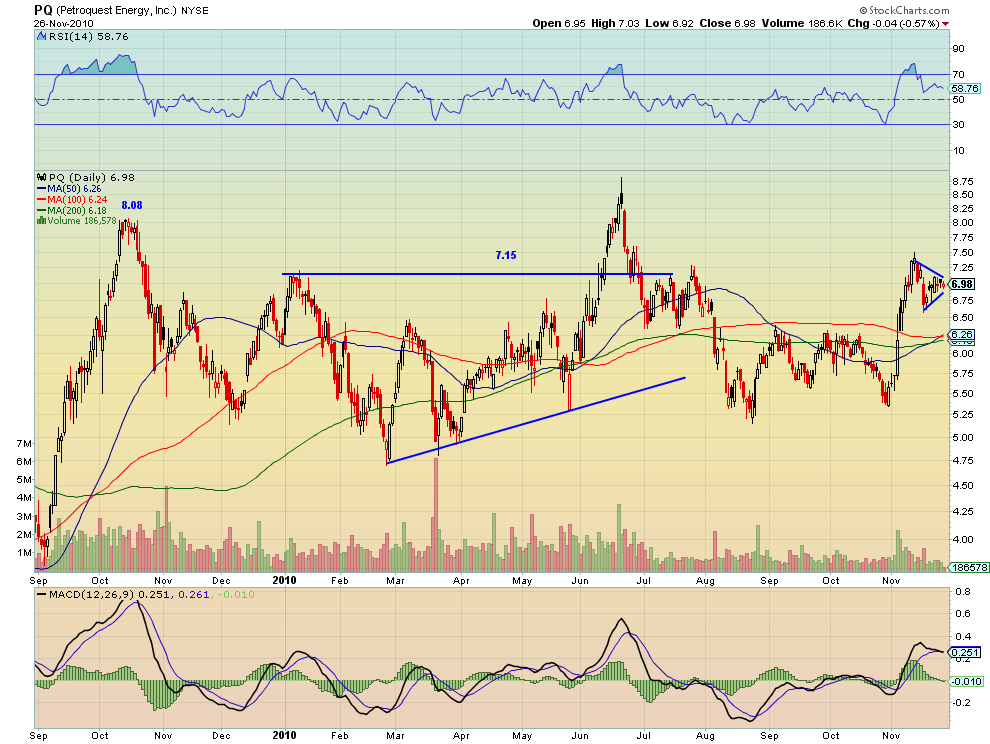
Task: Click the PQ ticker symbol in the title
Action: tap(43, 10)
